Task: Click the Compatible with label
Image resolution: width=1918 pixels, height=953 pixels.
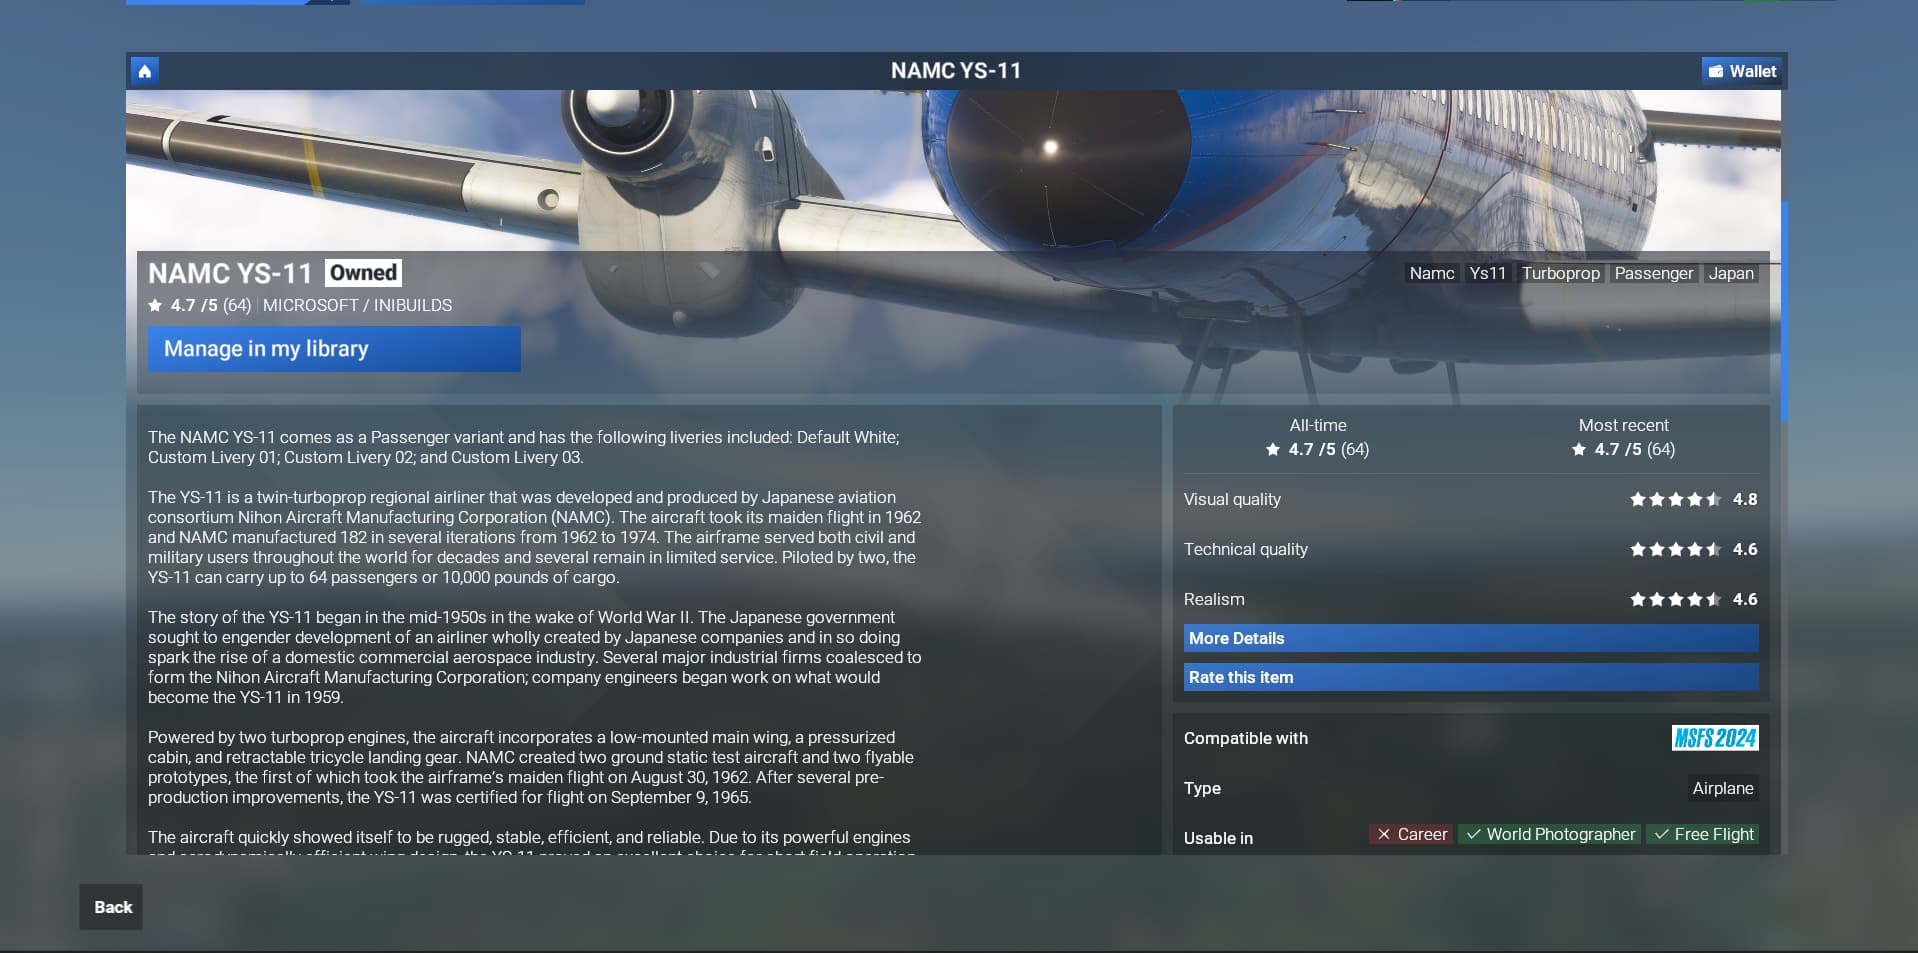Action: (1246, 738)
